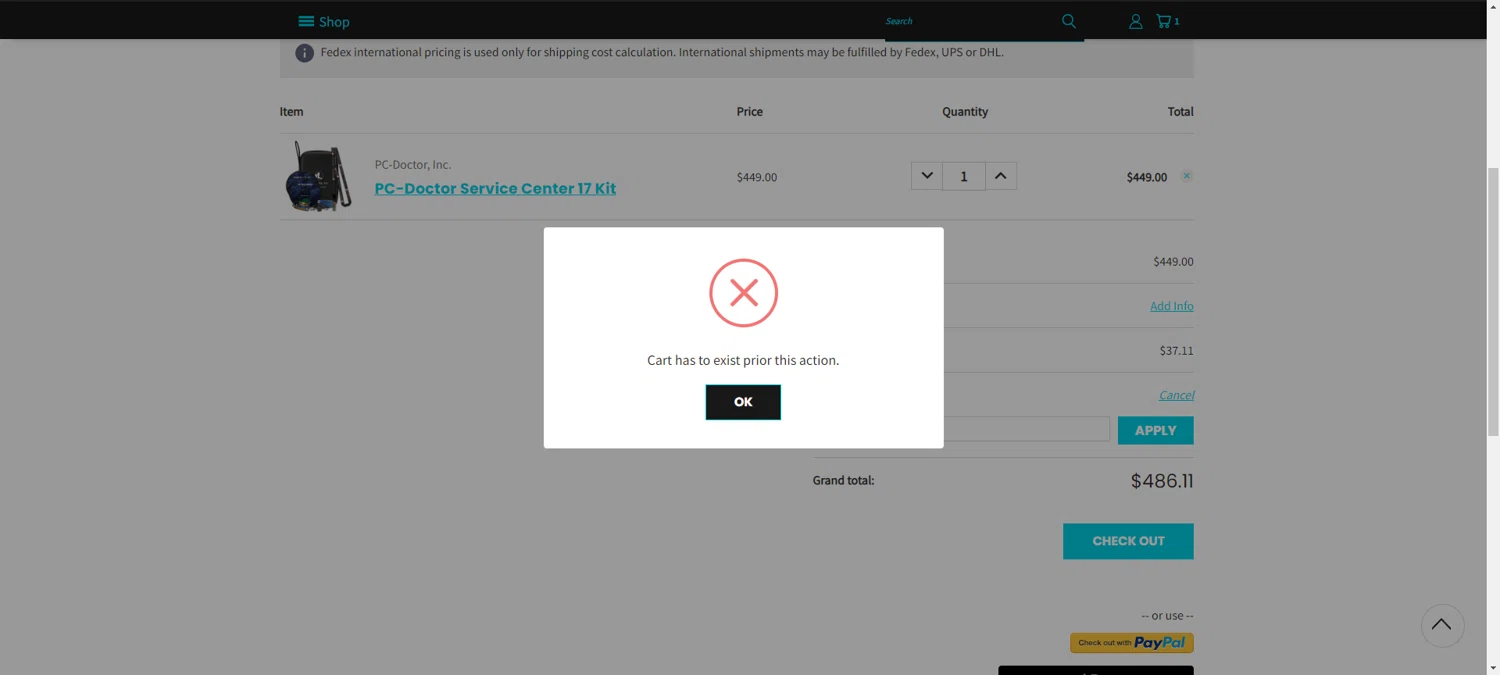The width and height of the screenshot is (1500, 675).
Task: Apply the coupon with the APPLY button
Action: pyautogui.click(x=1155, y=430)
